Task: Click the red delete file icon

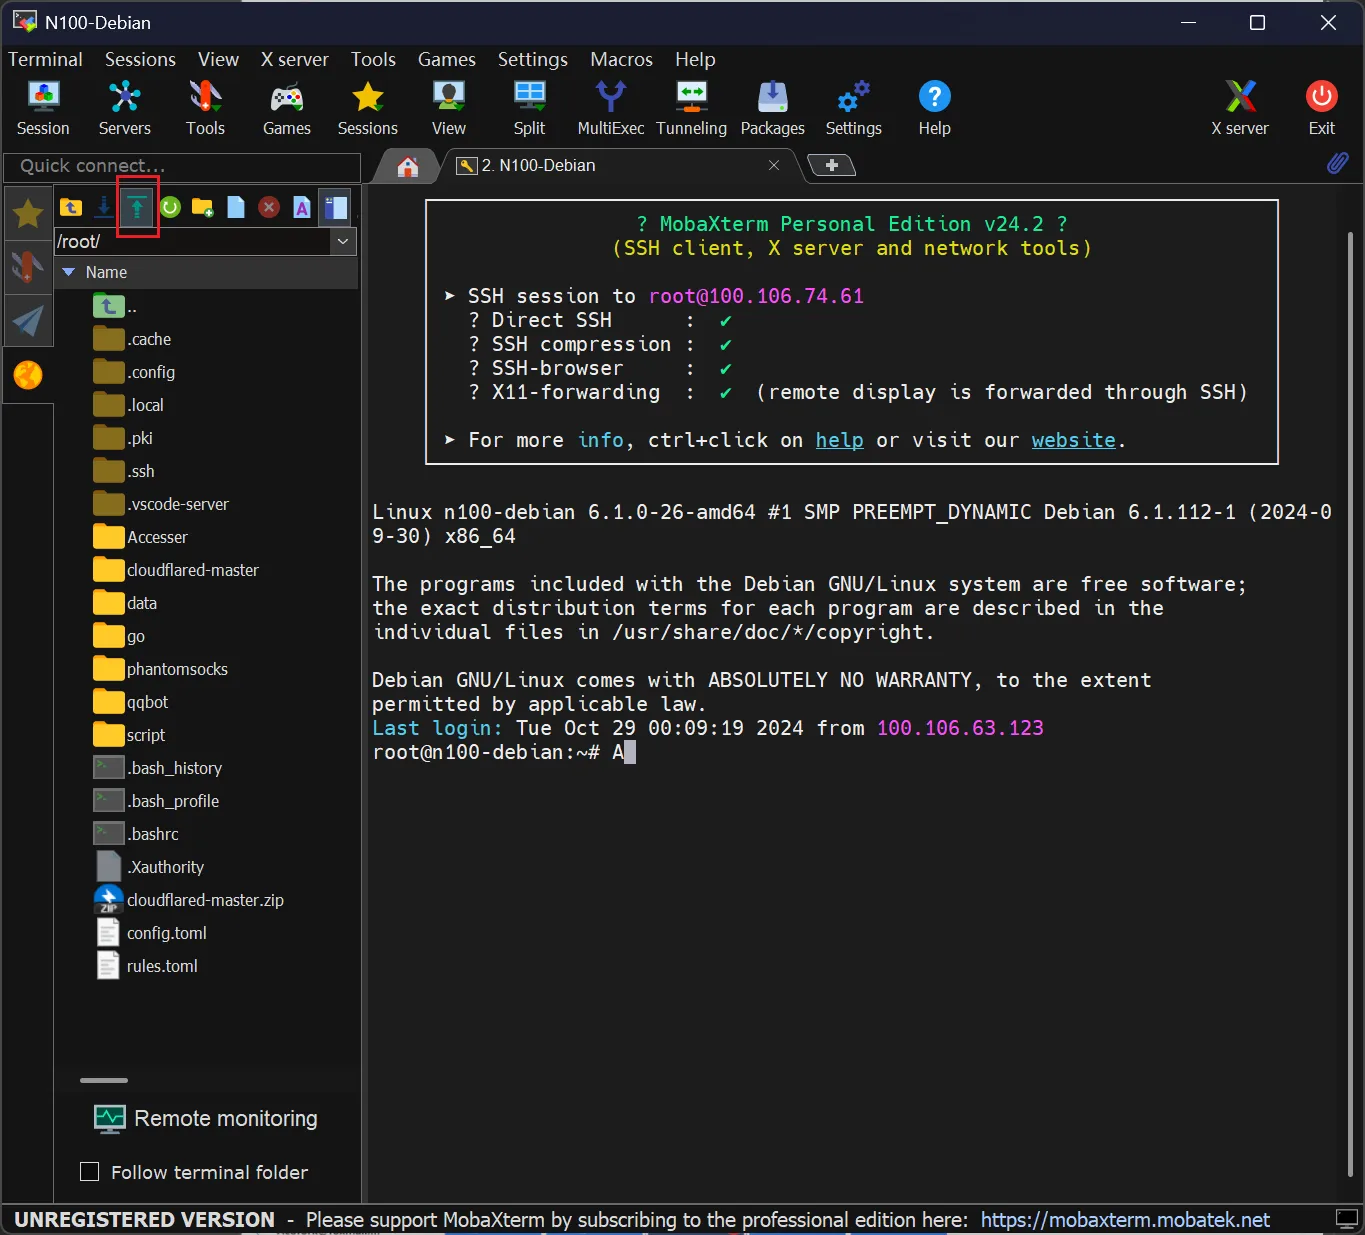Action: (x=268, y=207)
